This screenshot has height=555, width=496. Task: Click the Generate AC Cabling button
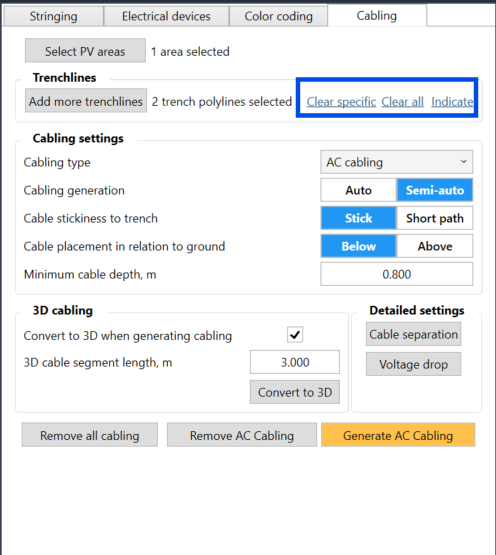(398, 435)
